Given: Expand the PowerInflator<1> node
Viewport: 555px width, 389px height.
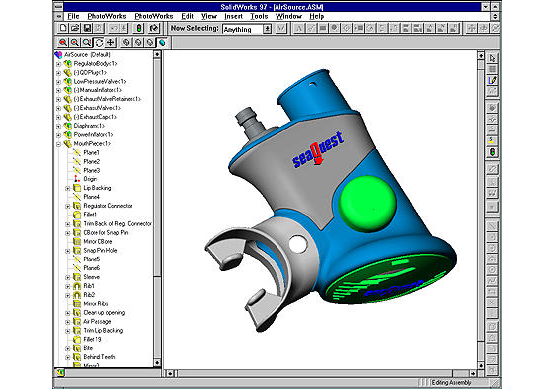Looking at the screenshot, I should (59, 135).
